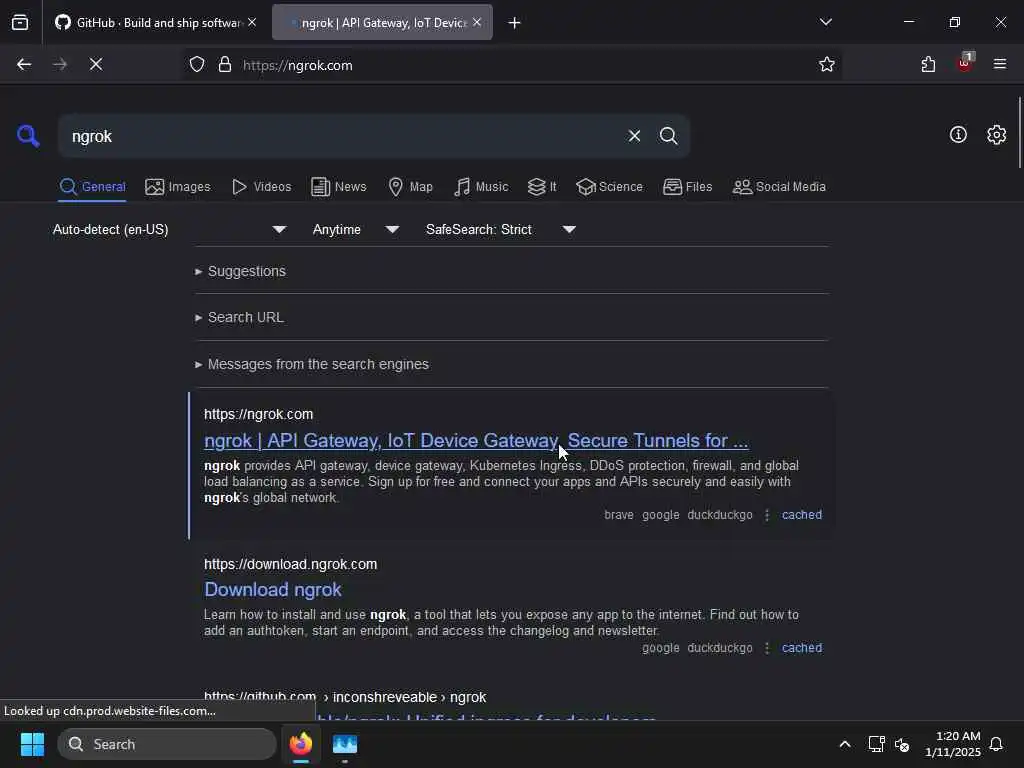Clear the ngrok search query
Viewport: 1024px width, 768px height.
pos(634,136)
